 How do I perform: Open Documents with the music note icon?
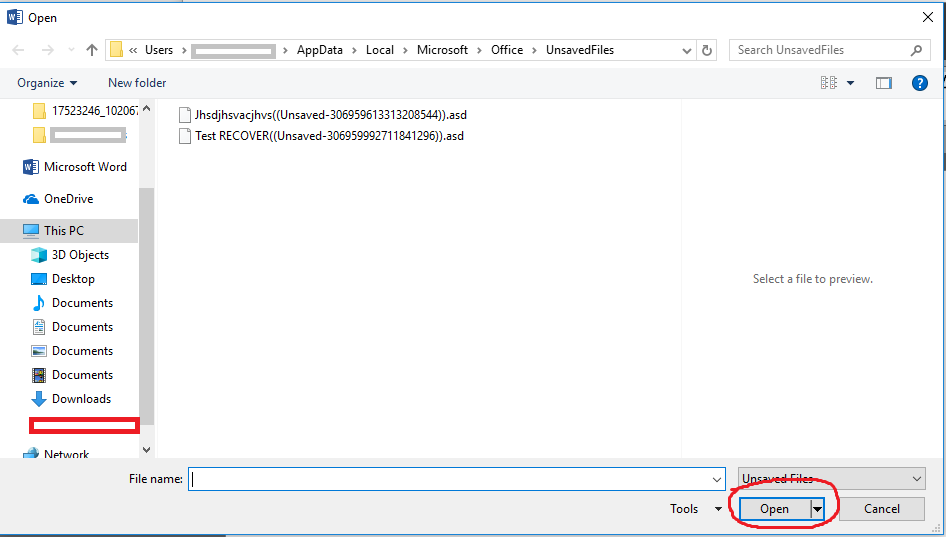[x=72, y=303]
